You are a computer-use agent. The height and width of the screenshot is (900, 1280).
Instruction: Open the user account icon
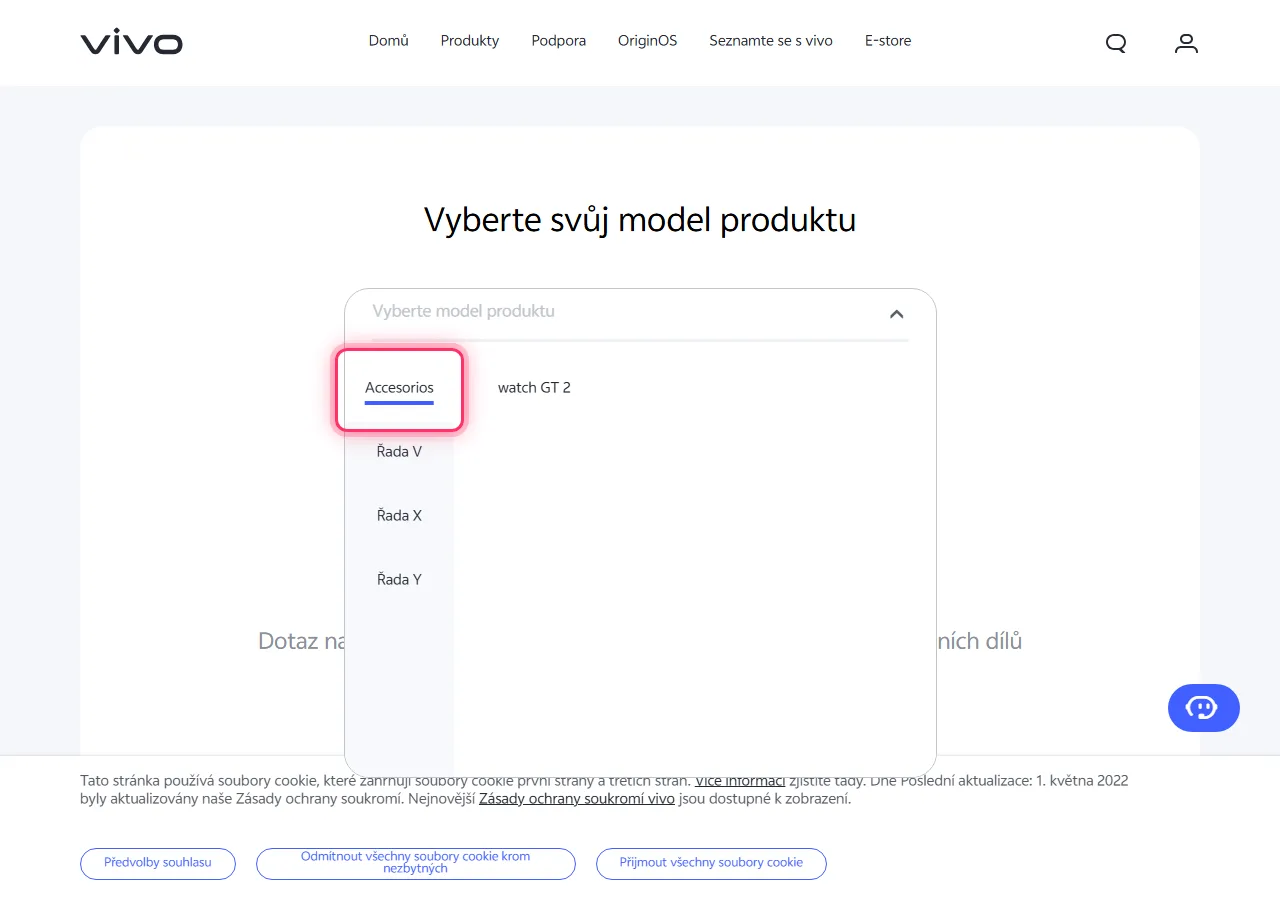click(x=1186, y=43)
